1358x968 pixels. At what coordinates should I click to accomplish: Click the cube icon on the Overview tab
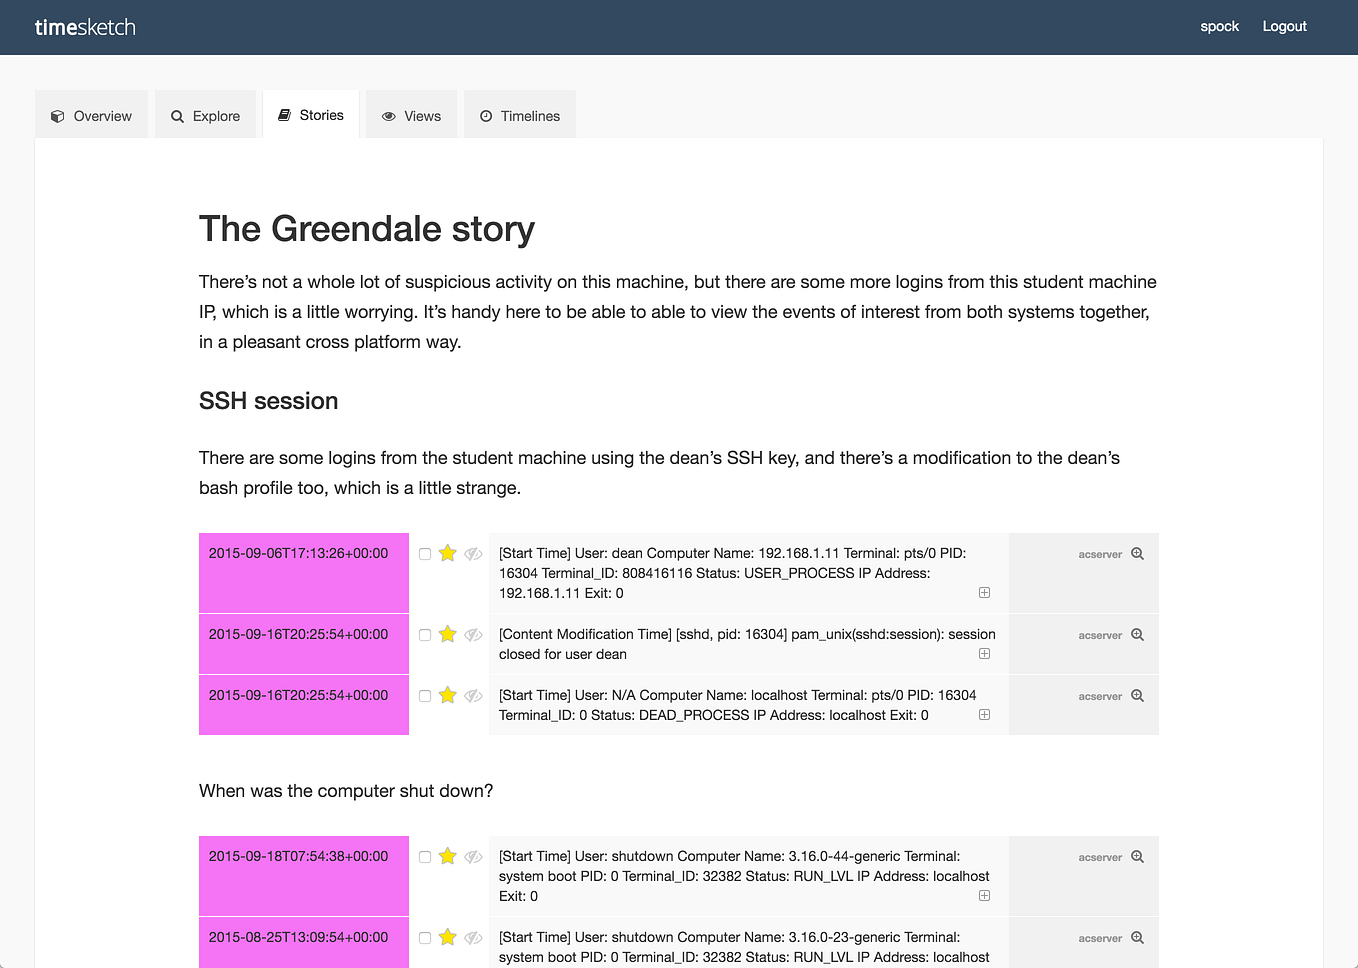58,115
